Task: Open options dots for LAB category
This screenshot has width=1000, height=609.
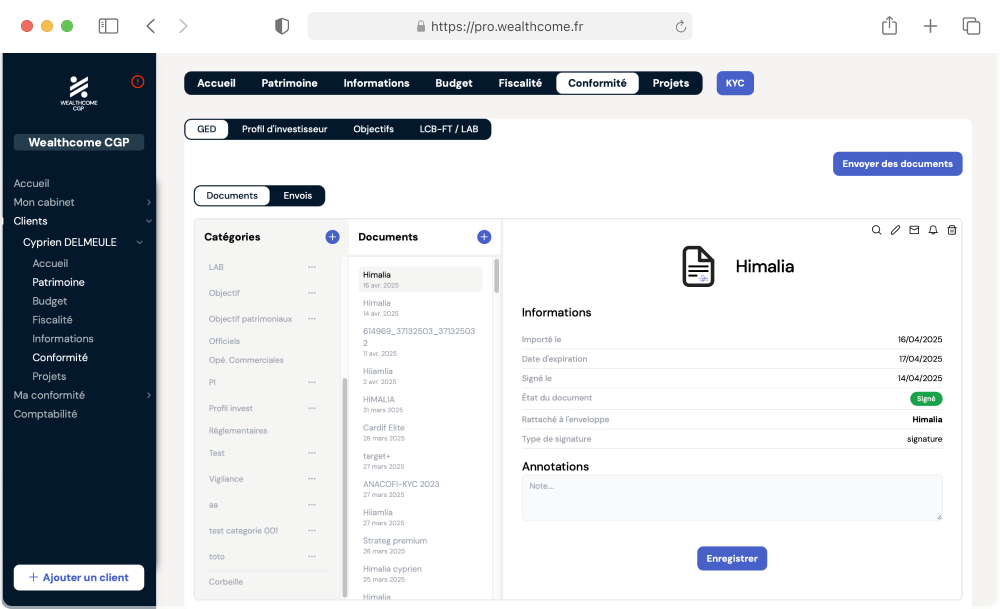Action: 312,267
